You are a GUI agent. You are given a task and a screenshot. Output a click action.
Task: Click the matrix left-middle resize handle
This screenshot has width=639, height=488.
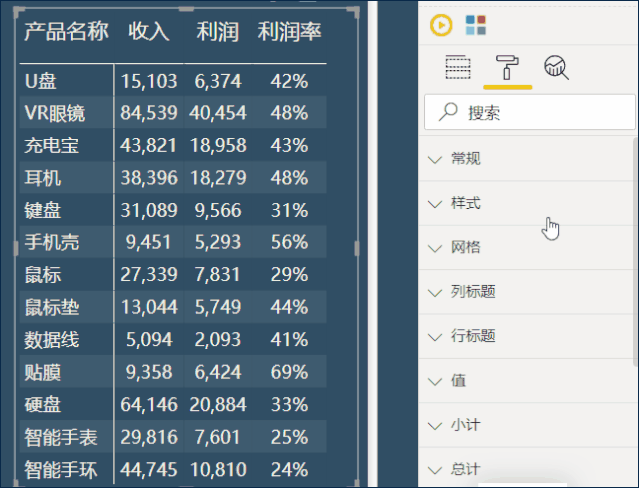(x=16, y=248)
